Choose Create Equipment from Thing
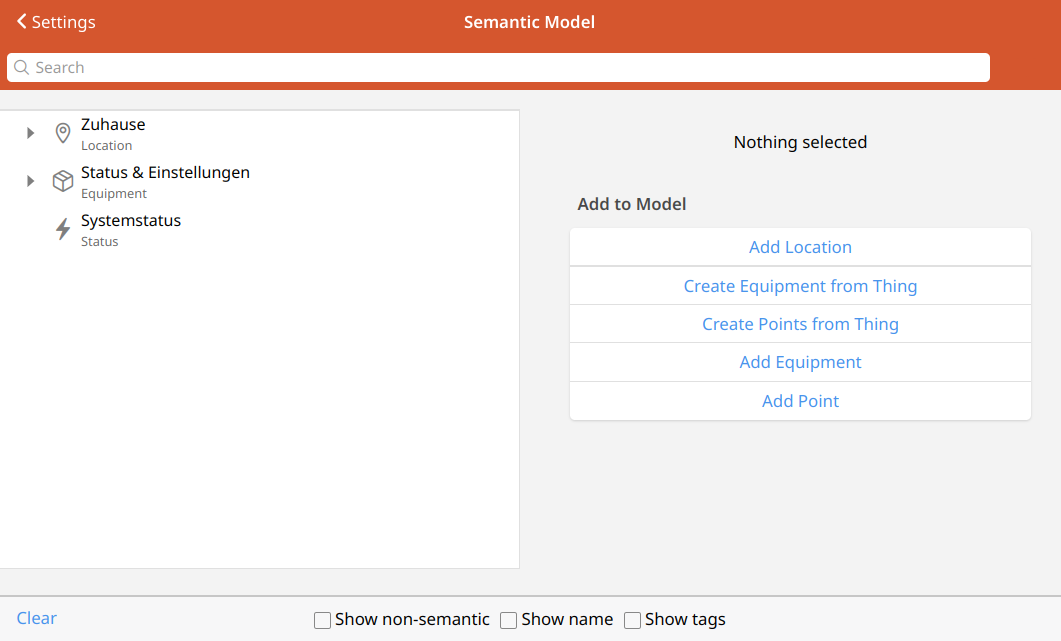 pos(800,286)
